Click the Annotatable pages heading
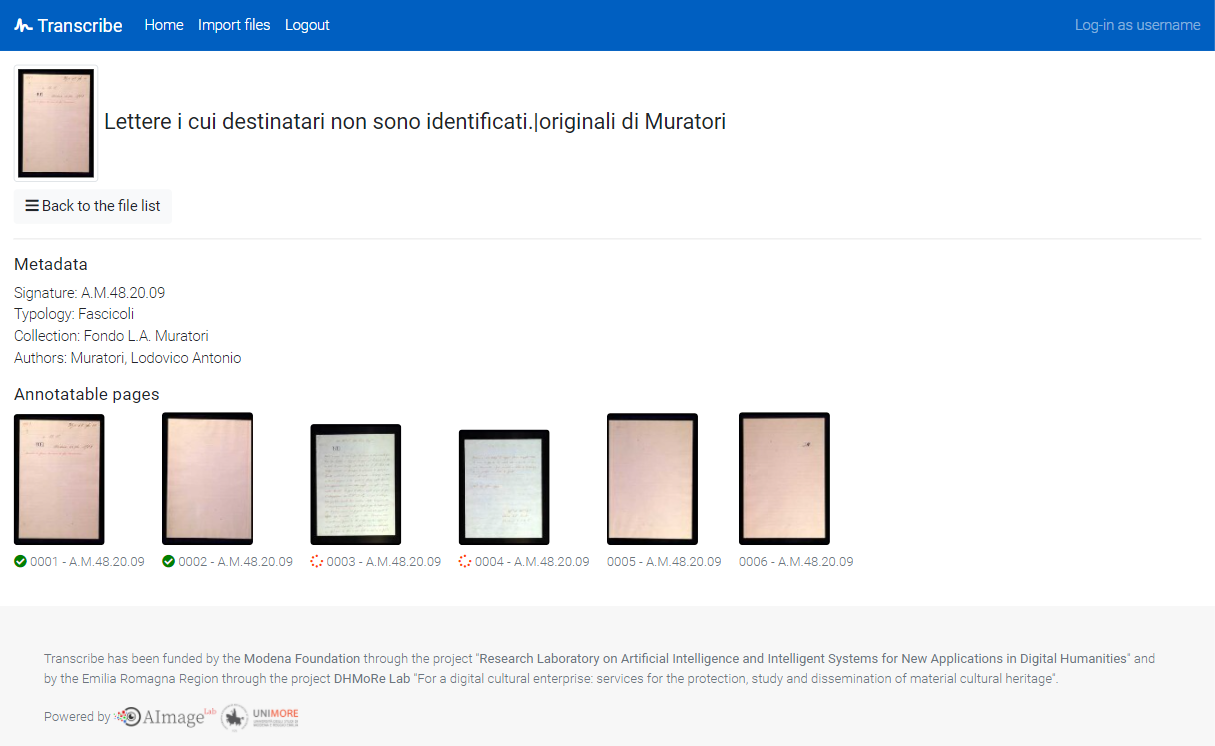The image size is (1215, 746). click(x=87, y=394)
